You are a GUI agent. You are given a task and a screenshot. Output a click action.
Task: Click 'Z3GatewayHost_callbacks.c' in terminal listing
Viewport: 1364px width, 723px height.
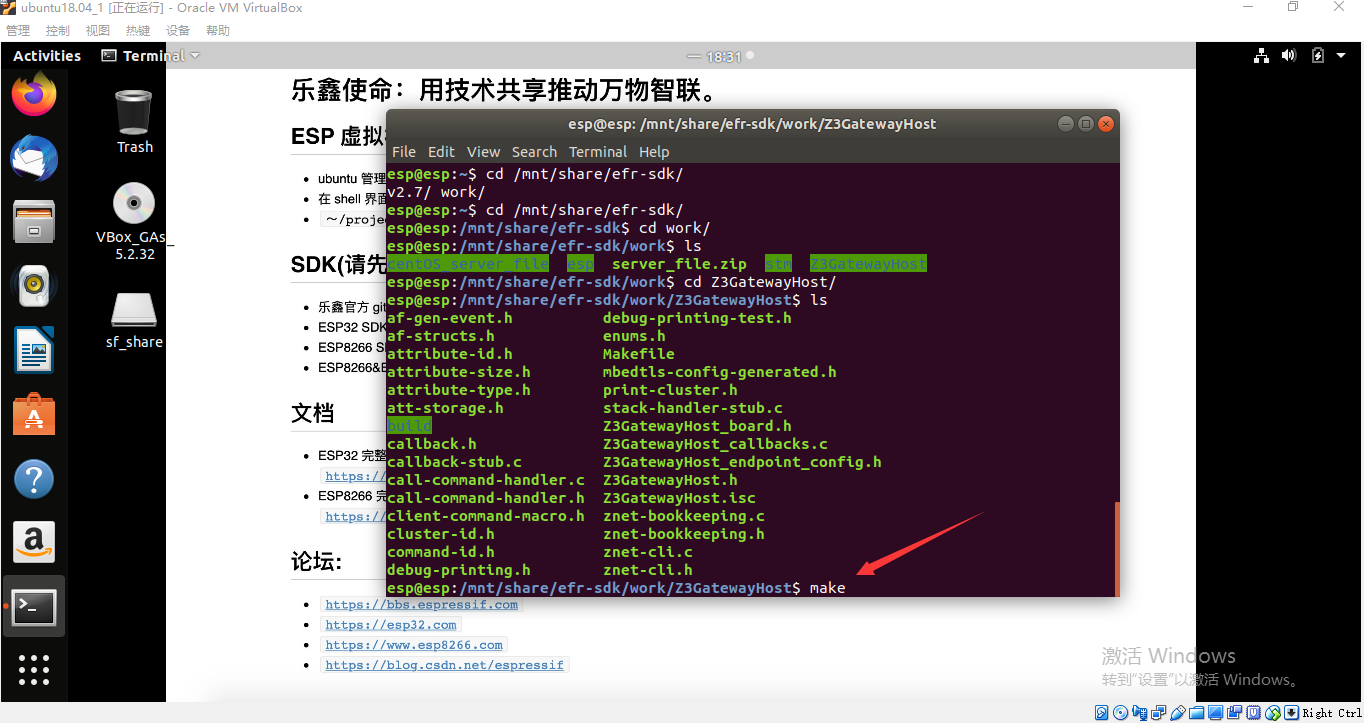(x=715, y=444)
